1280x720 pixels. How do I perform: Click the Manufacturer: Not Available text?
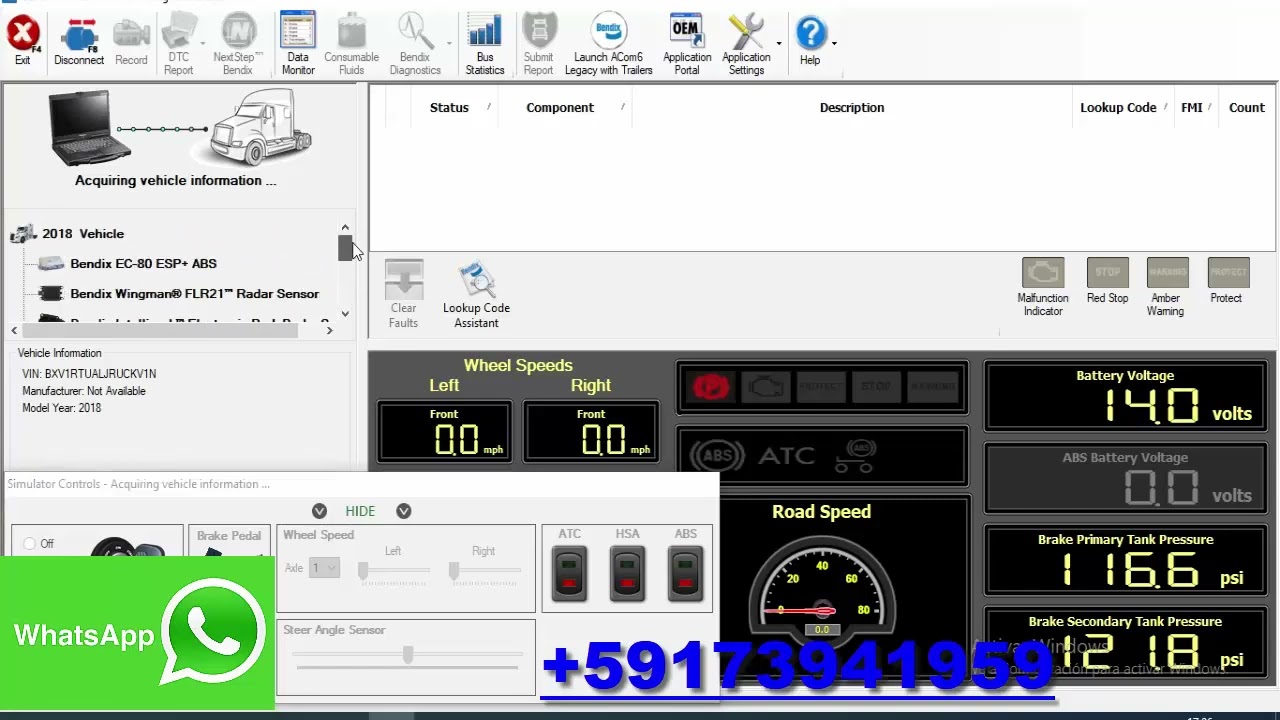click(x=84, y=391)
